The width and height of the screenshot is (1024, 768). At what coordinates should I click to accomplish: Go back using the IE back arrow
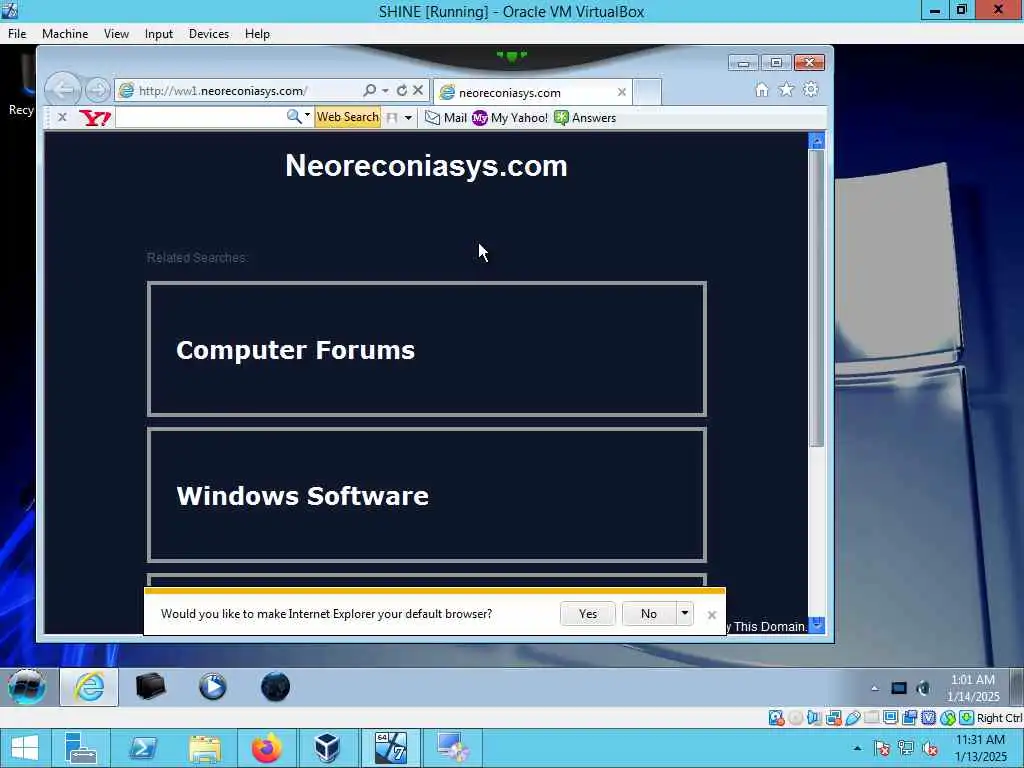pyautogui.click(x=63, y=89)
